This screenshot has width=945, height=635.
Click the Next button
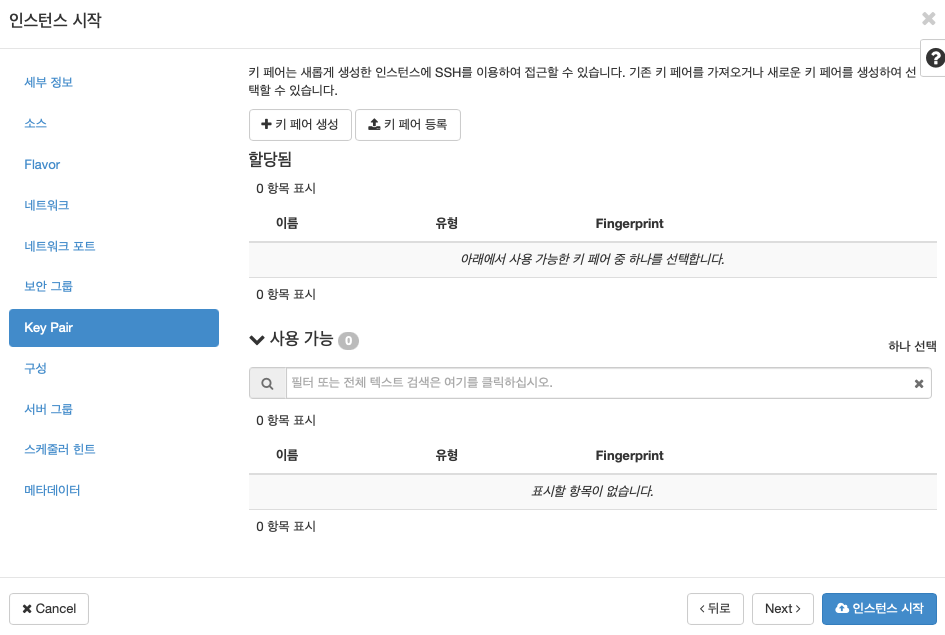pyautogui.click(x=782, y=608)
